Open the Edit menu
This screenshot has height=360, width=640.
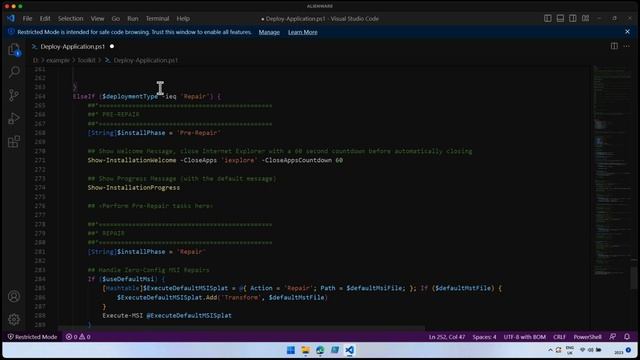(45, 19)
